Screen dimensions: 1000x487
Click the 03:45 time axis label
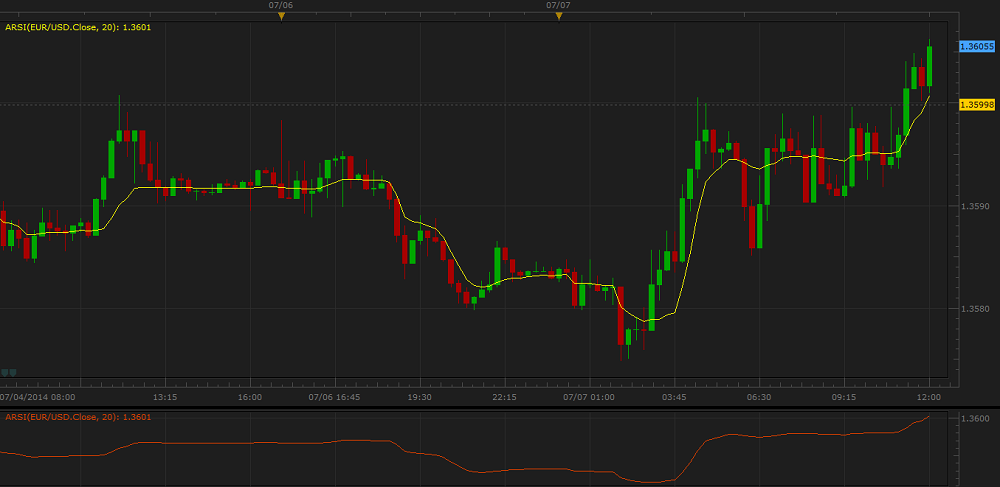tap(674, 397)
